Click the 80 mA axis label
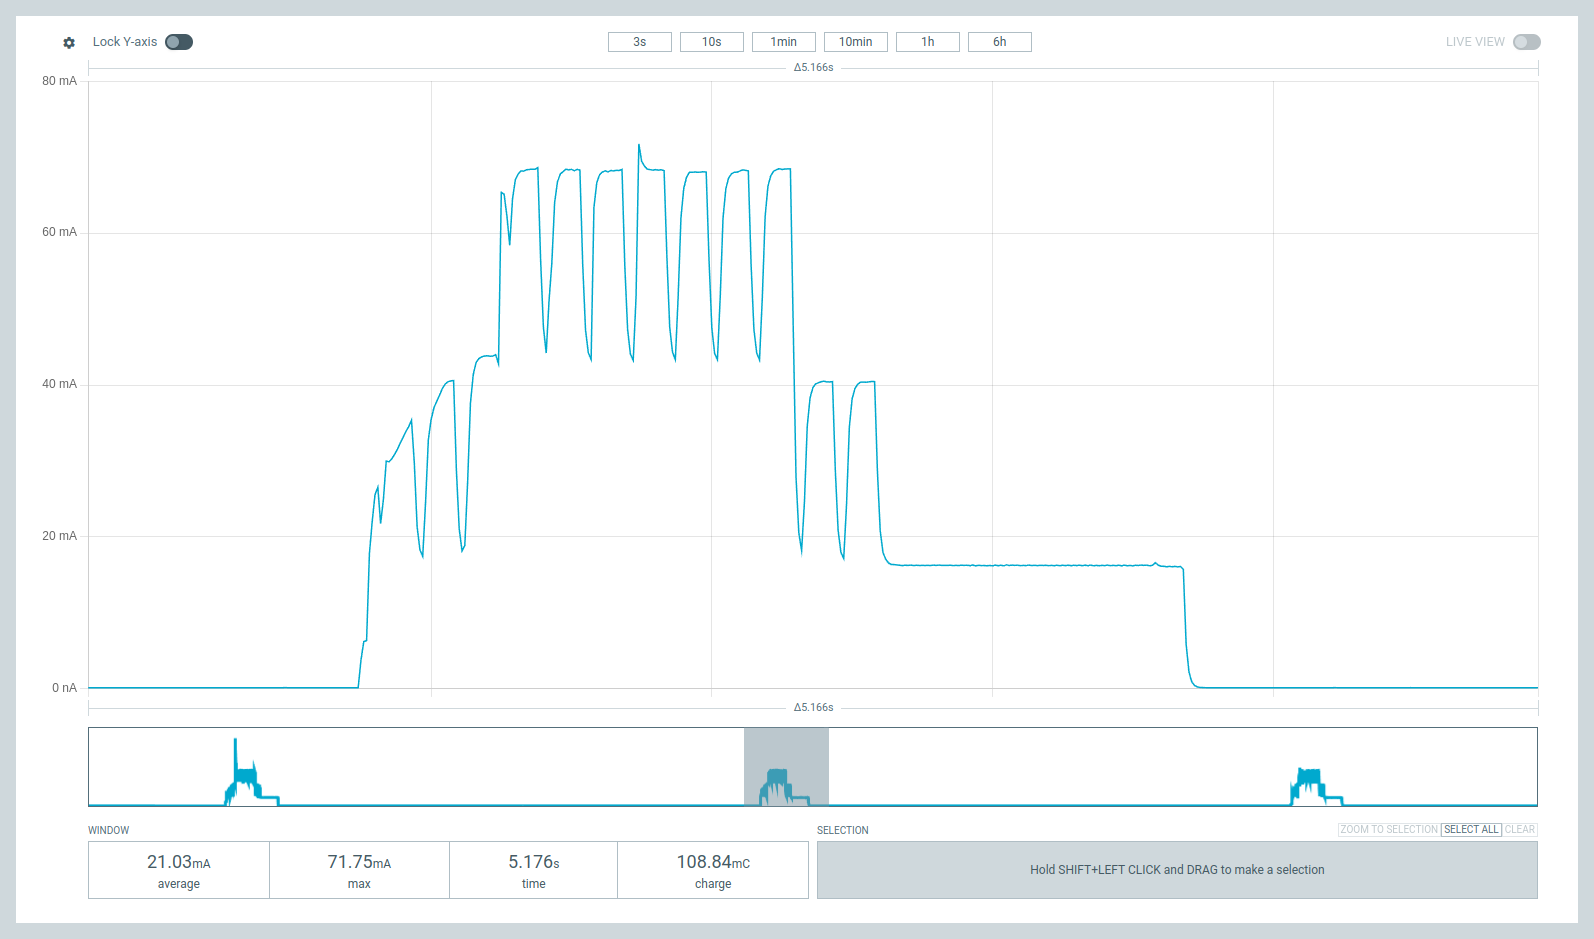 tap(59, 81)
